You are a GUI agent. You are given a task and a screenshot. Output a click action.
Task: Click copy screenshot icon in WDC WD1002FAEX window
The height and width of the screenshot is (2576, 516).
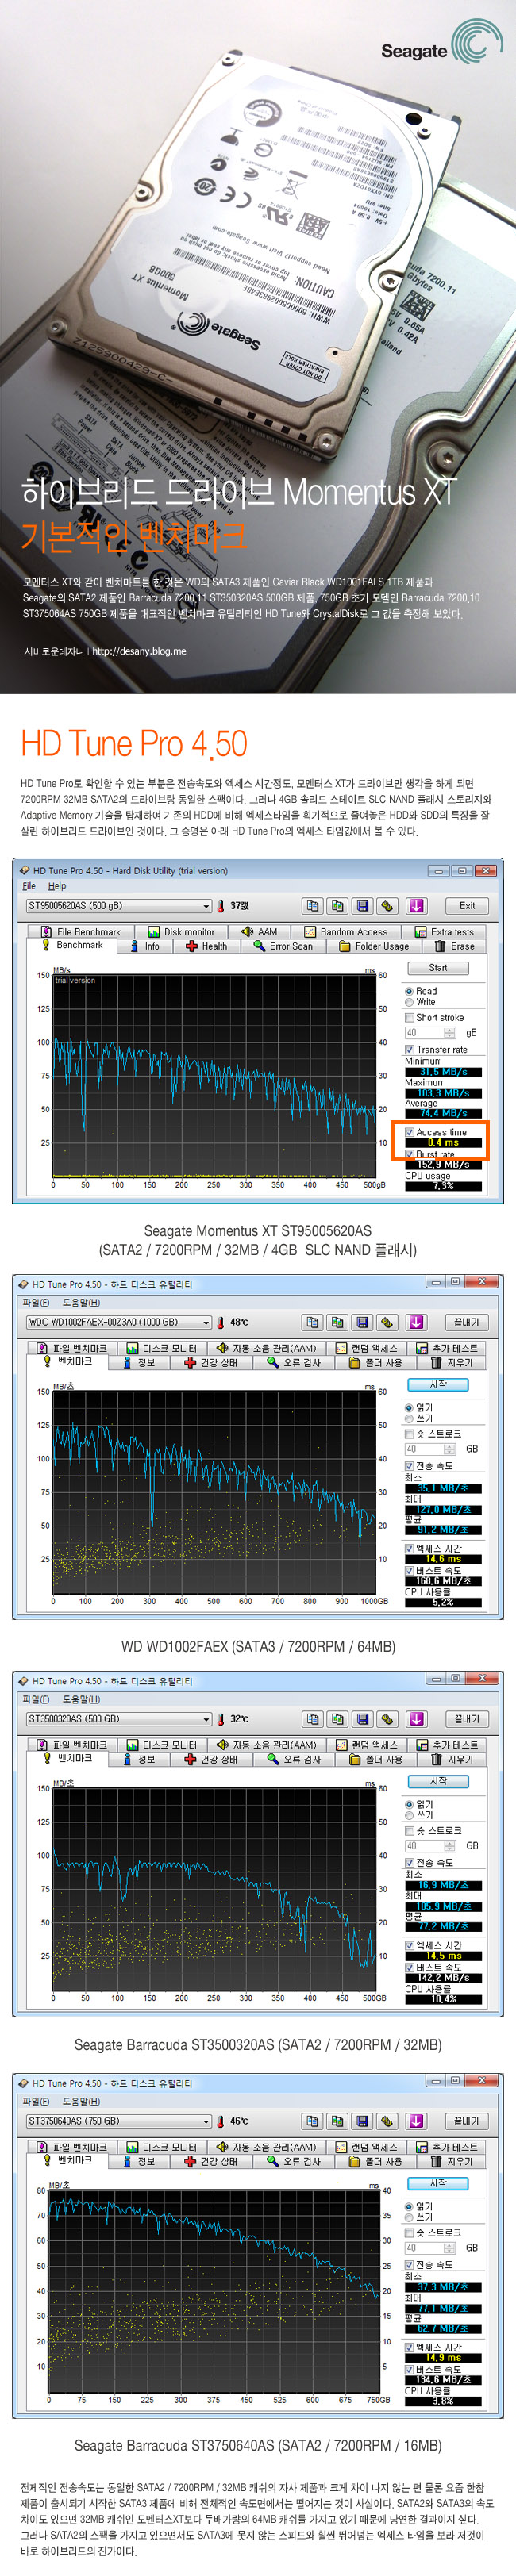pos(338,1322)
